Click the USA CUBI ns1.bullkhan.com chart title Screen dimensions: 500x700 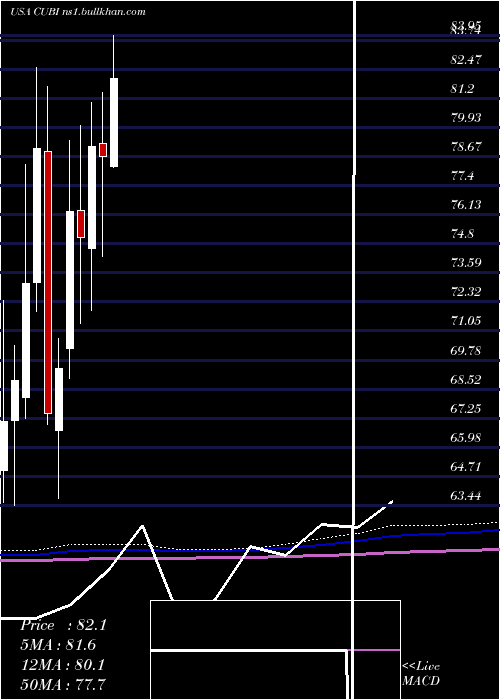click(x=78, y=12)
